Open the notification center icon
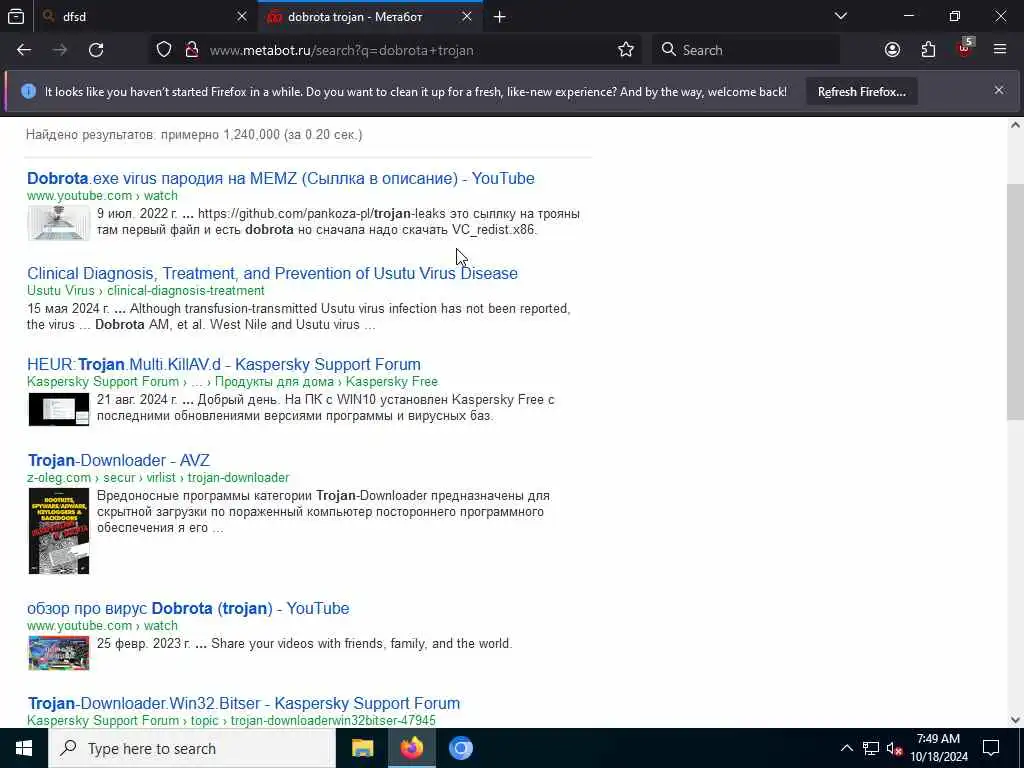The height and width of the screenshot is (768, 1024). [x=991, y=748]
